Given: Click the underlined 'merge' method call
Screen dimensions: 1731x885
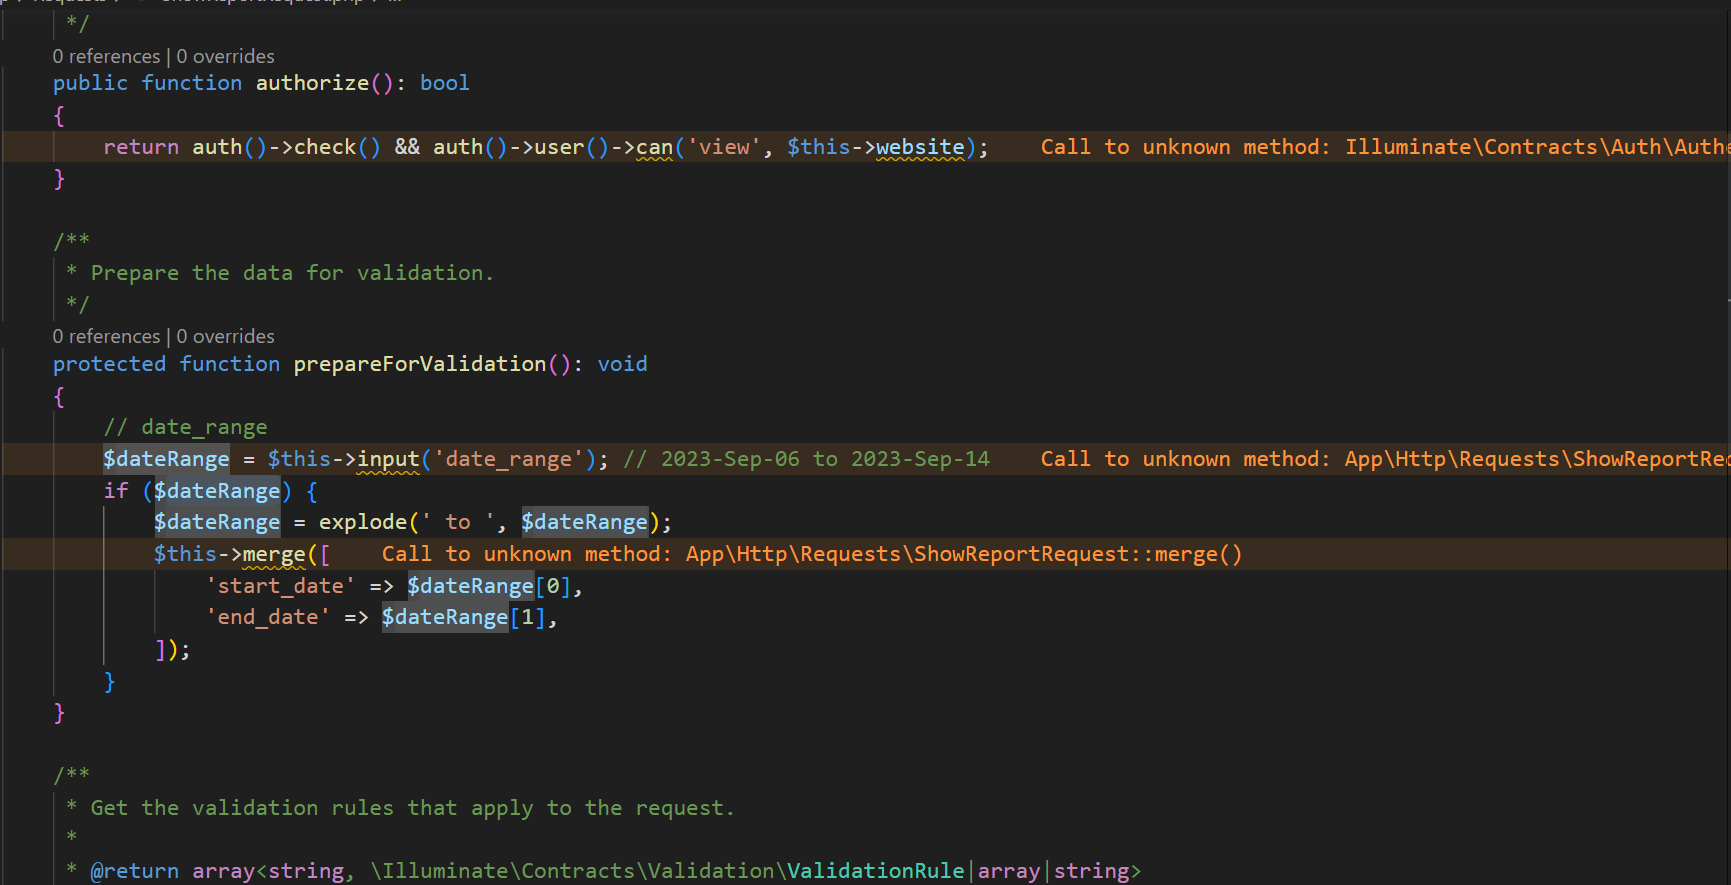Looking at the screenshot, I should pyautogui.click(x=274, y=554).
